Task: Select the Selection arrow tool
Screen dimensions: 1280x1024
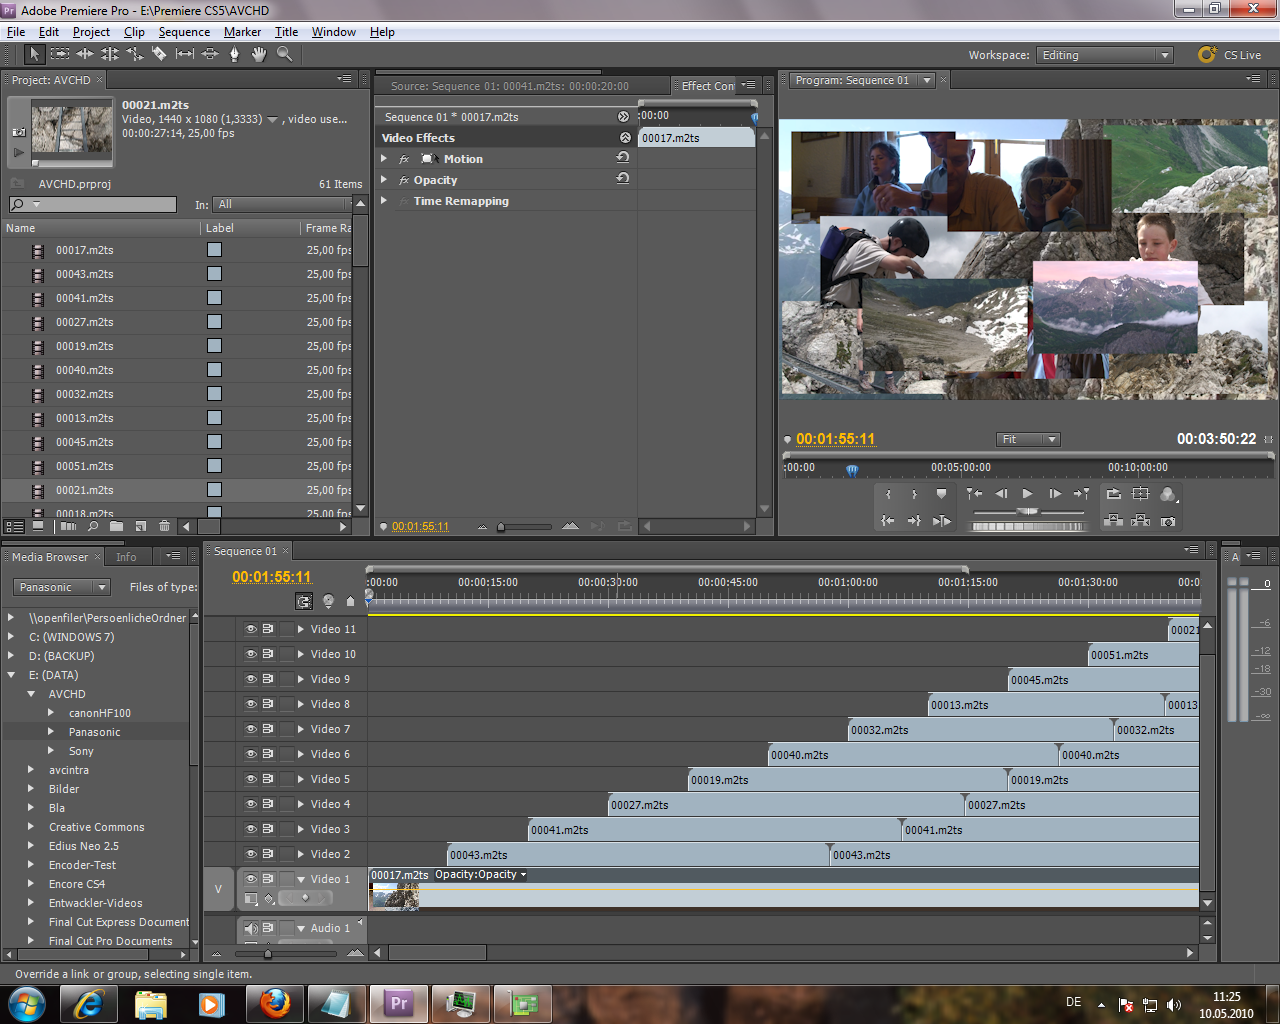Action: pos(34,54)
